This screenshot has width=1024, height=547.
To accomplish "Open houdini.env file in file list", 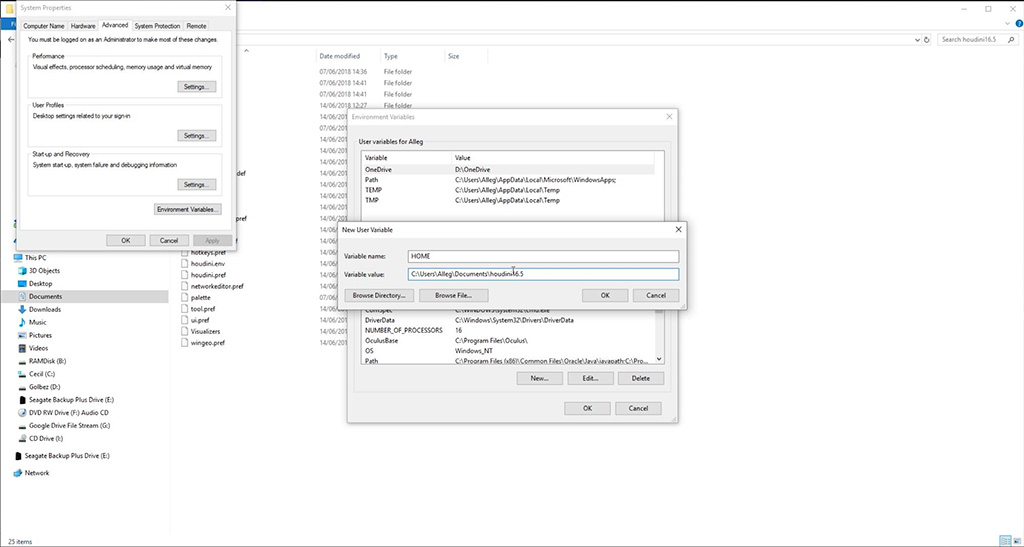I will pos(208,264).
